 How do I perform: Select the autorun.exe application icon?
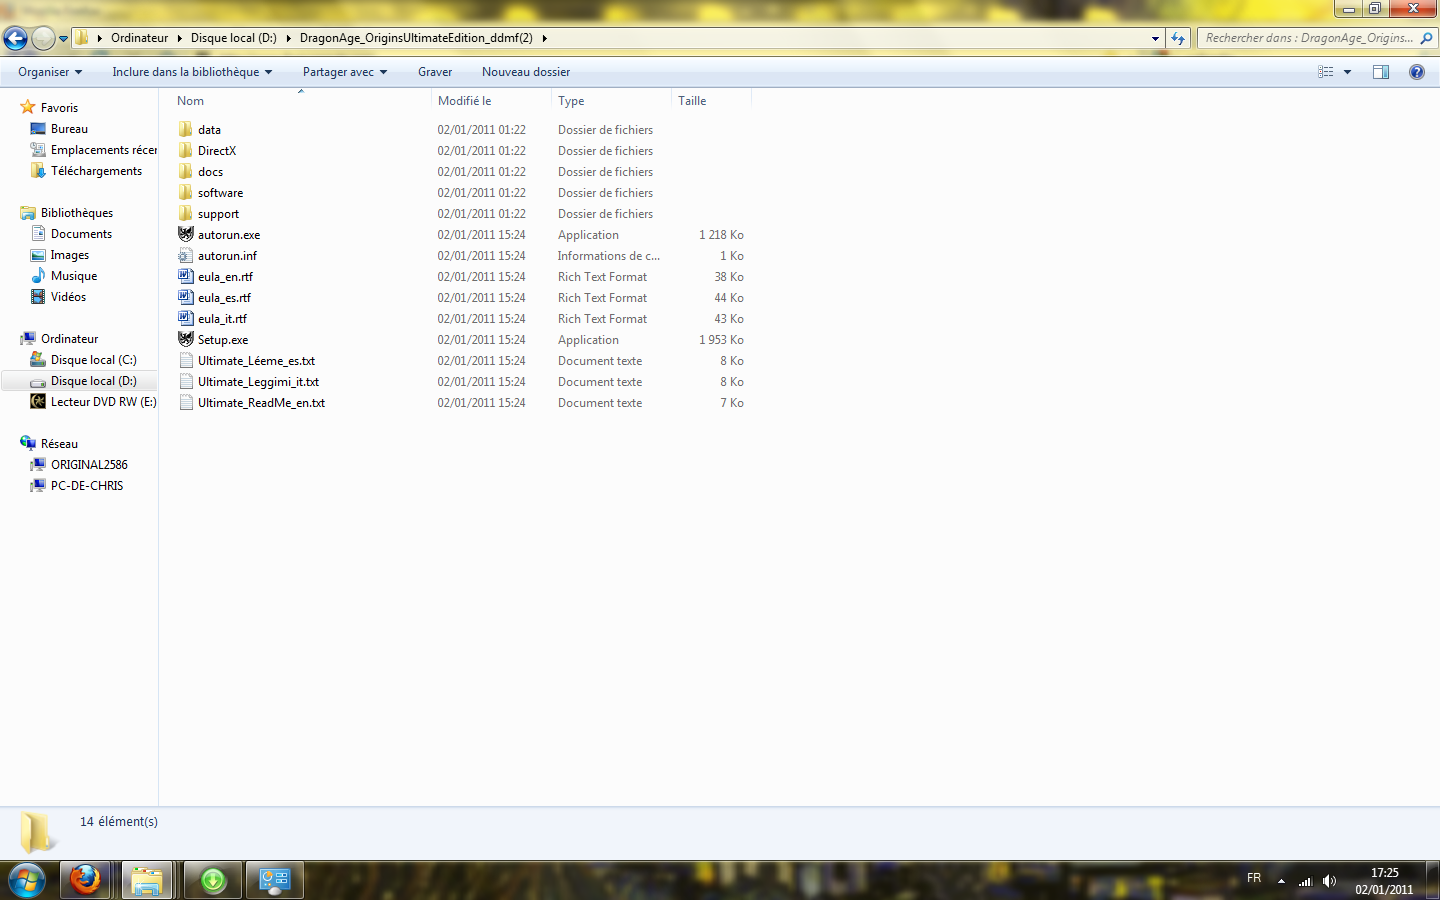(185, 234)
